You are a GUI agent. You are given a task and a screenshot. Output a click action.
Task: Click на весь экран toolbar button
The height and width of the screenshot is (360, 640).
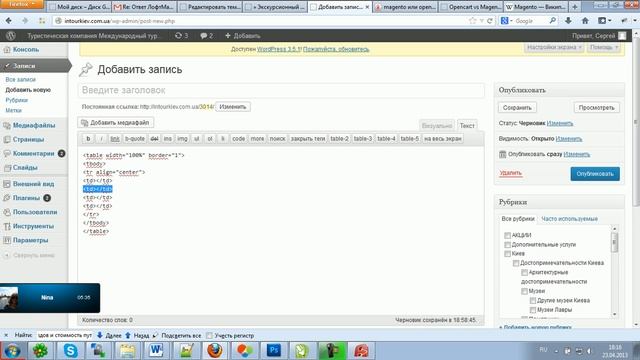point(442,139)
